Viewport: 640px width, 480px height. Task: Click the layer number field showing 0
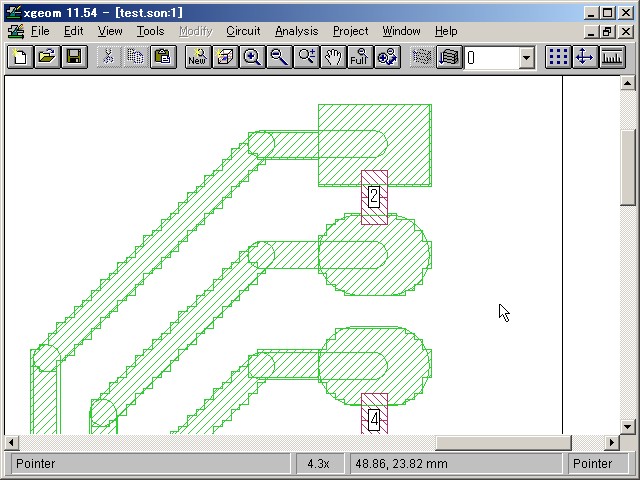[492, 58]
